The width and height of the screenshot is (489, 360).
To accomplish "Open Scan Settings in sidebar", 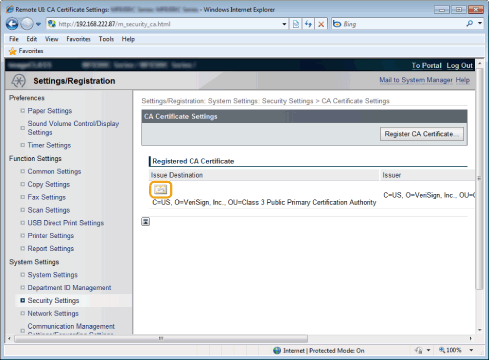I will pos(49,210).
